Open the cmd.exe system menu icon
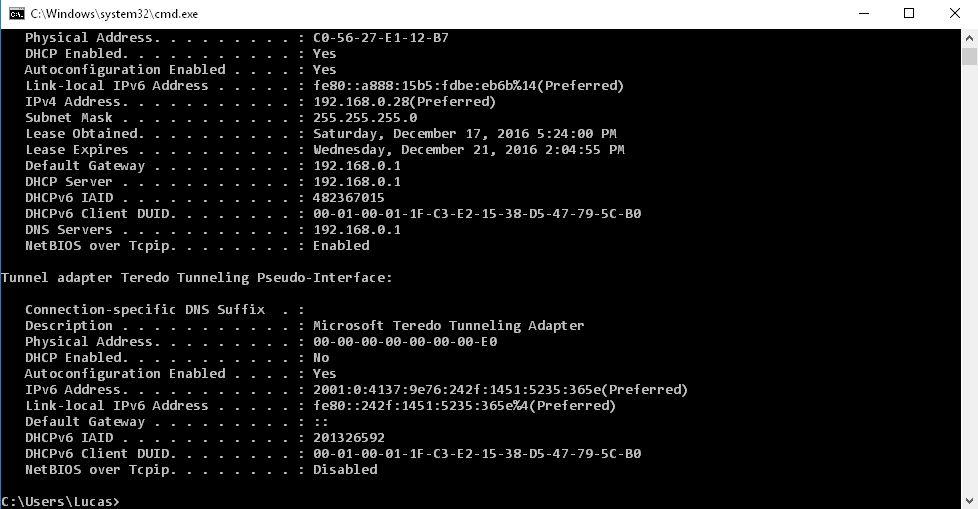This screenshot has height=509, width=978. (x=17, y=14)
